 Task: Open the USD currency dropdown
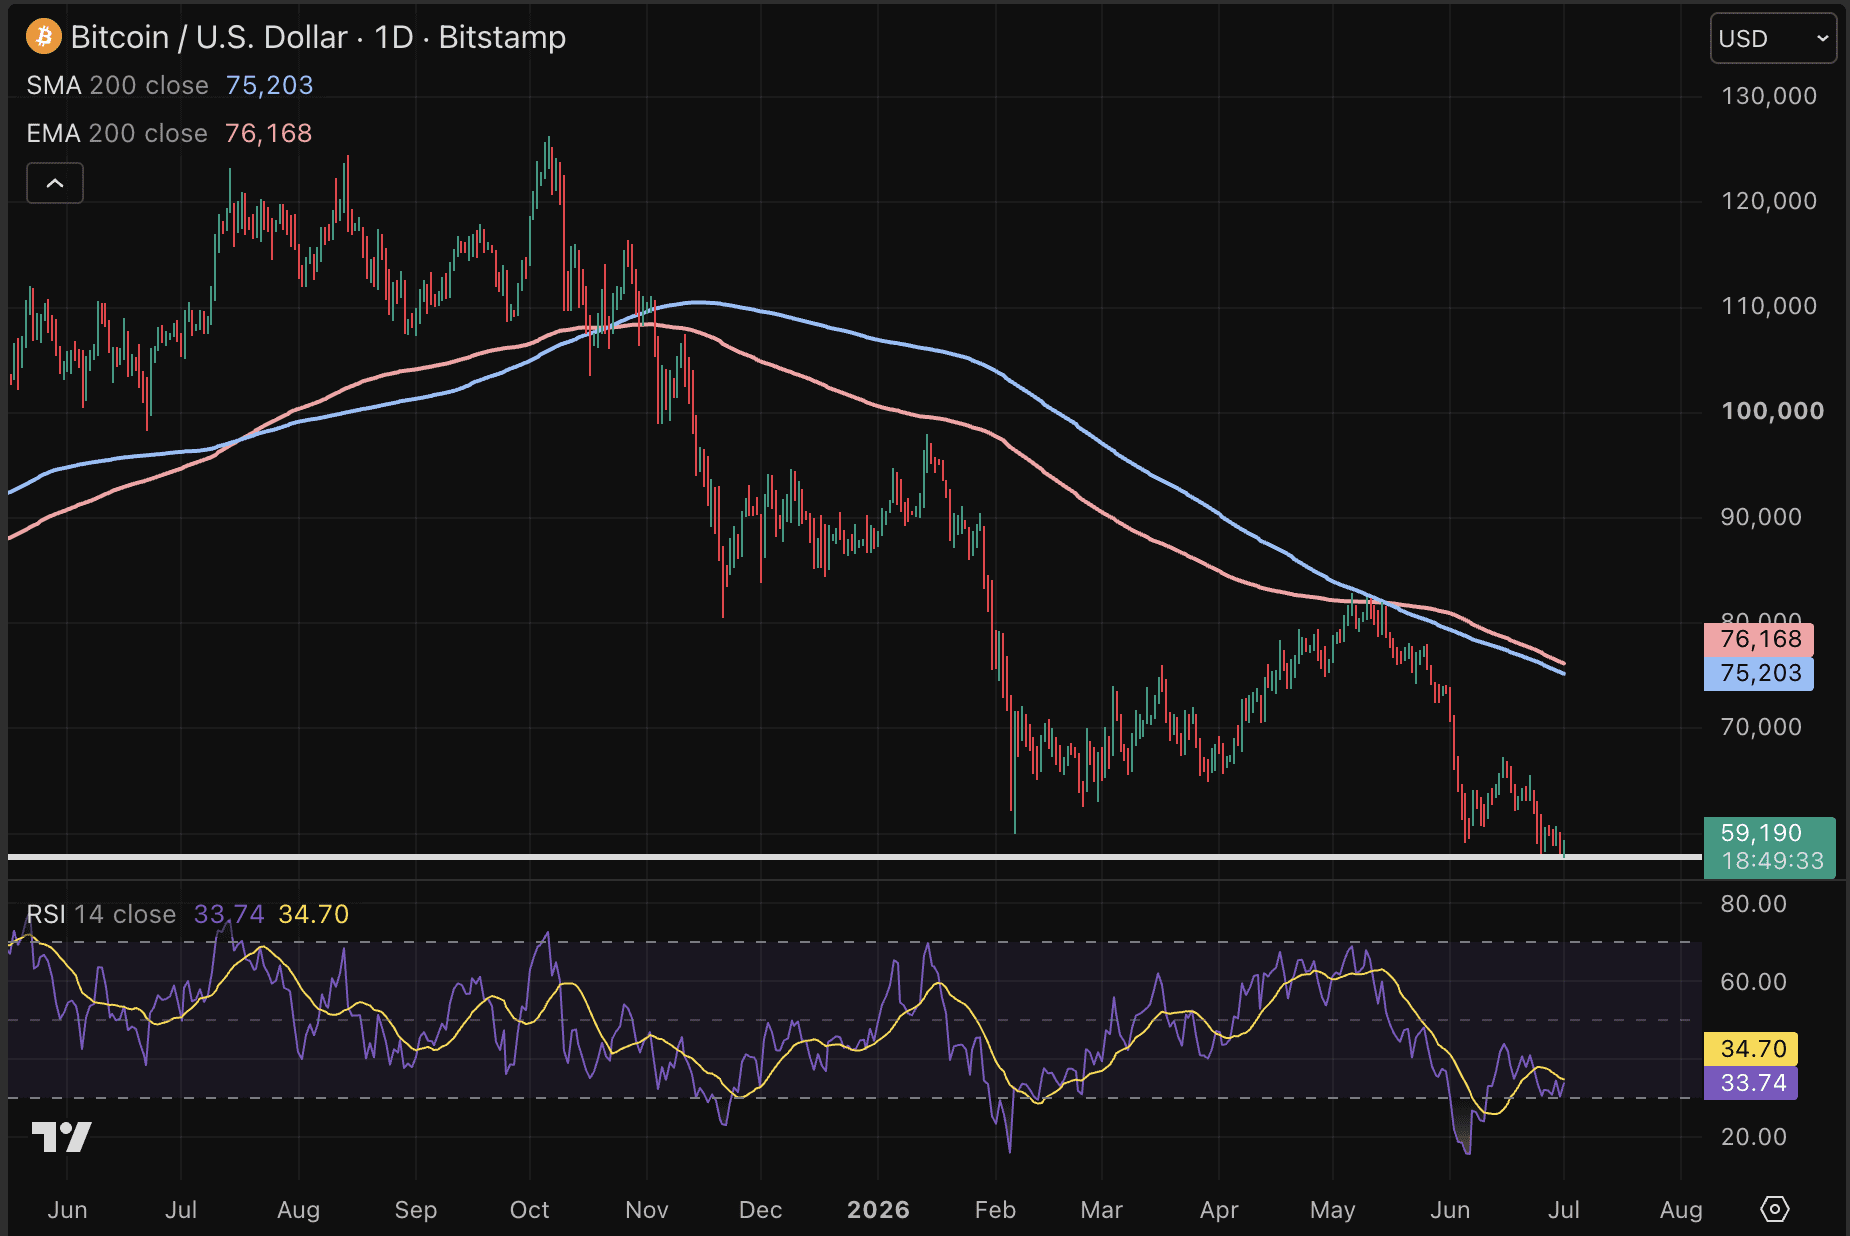point(1773,38)
